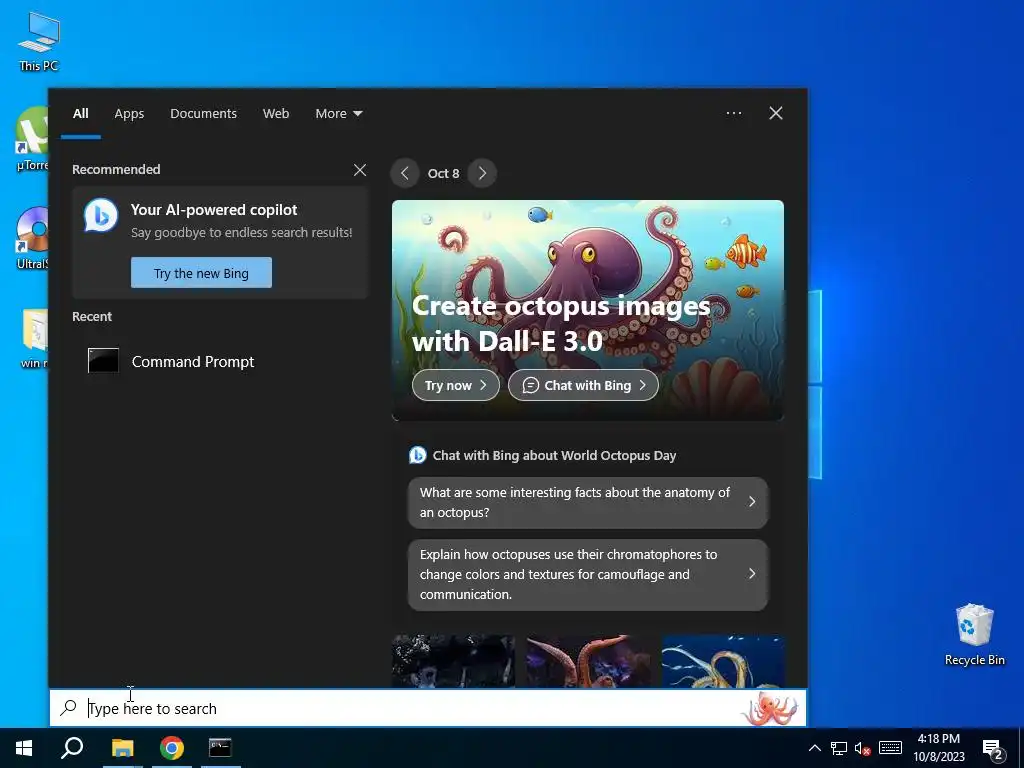The height and width of the screenshot is (768, 1024).
Task: Open the network status tray icon
Action: coord(839,748)
